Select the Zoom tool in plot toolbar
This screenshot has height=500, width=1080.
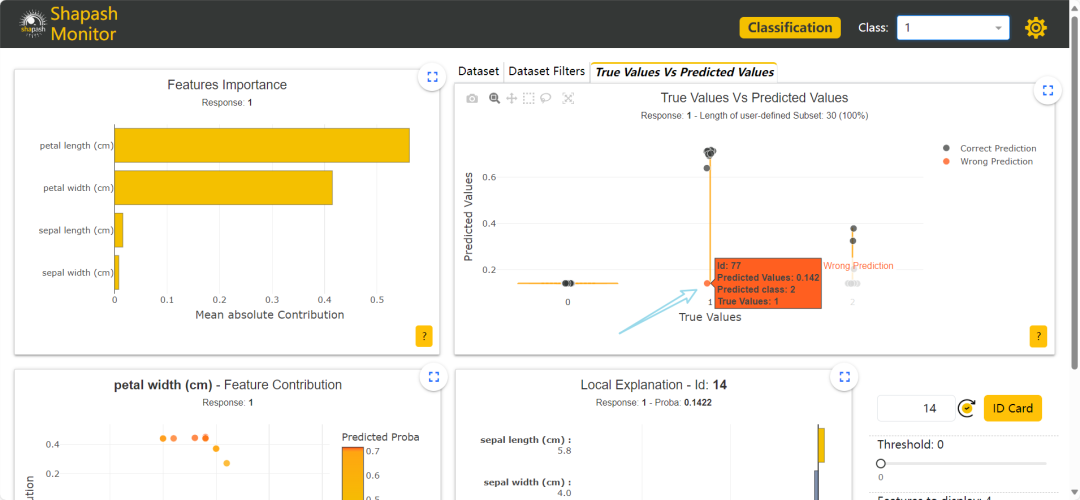tap(494, 98)
